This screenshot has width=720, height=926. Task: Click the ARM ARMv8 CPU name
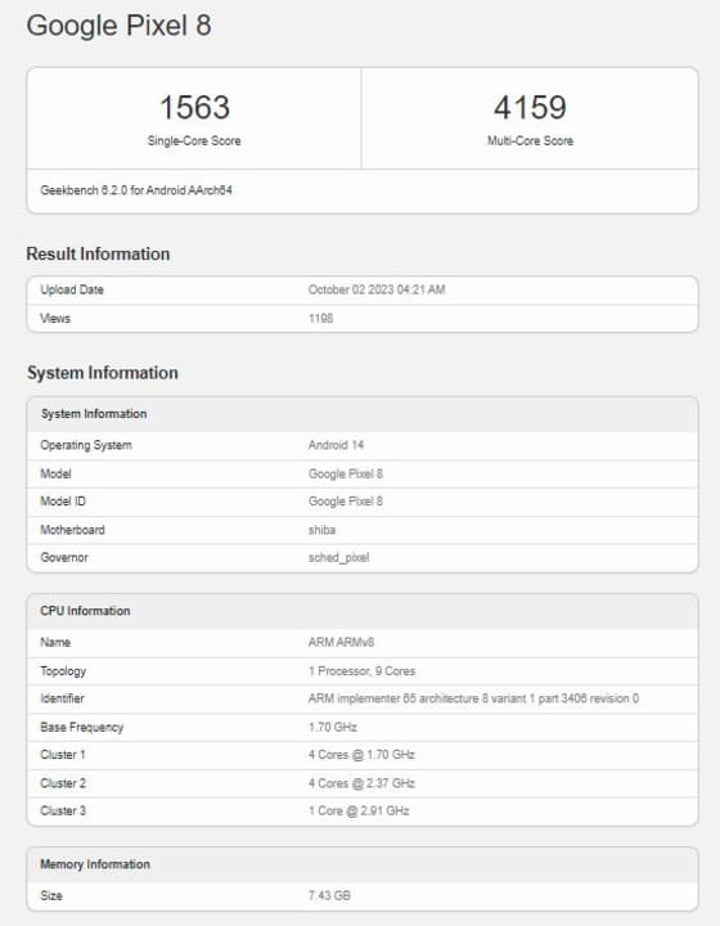pos(341,642)
